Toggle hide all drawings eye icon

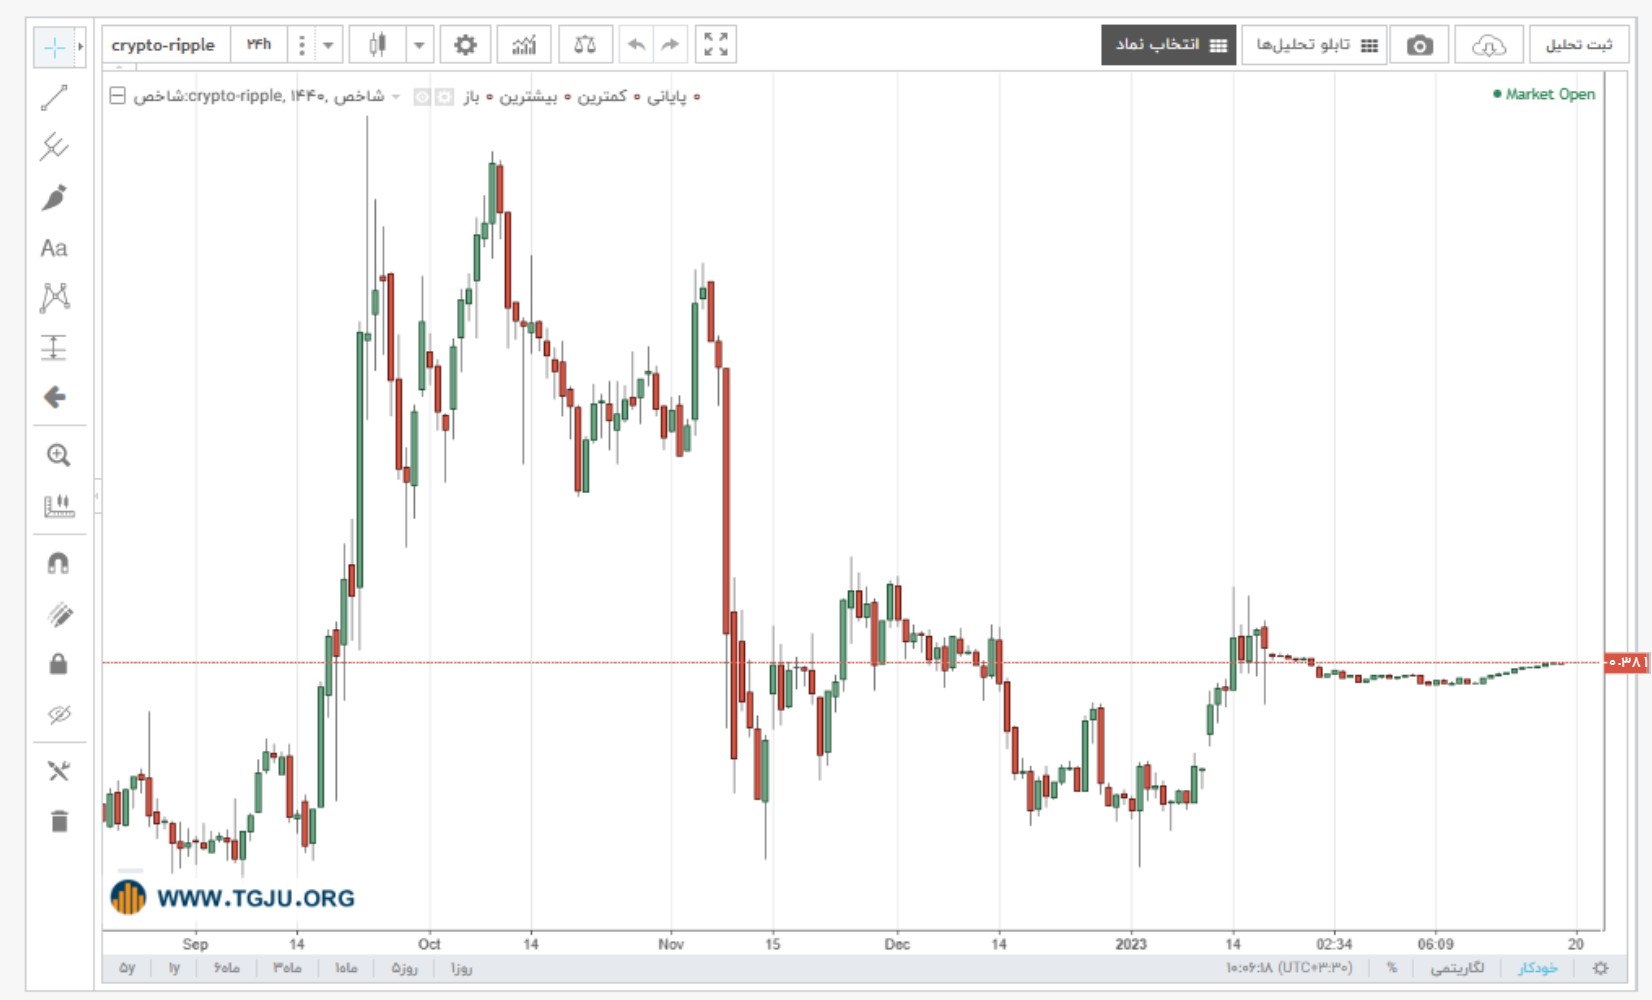pyautogui.click(x=58, y=714)
